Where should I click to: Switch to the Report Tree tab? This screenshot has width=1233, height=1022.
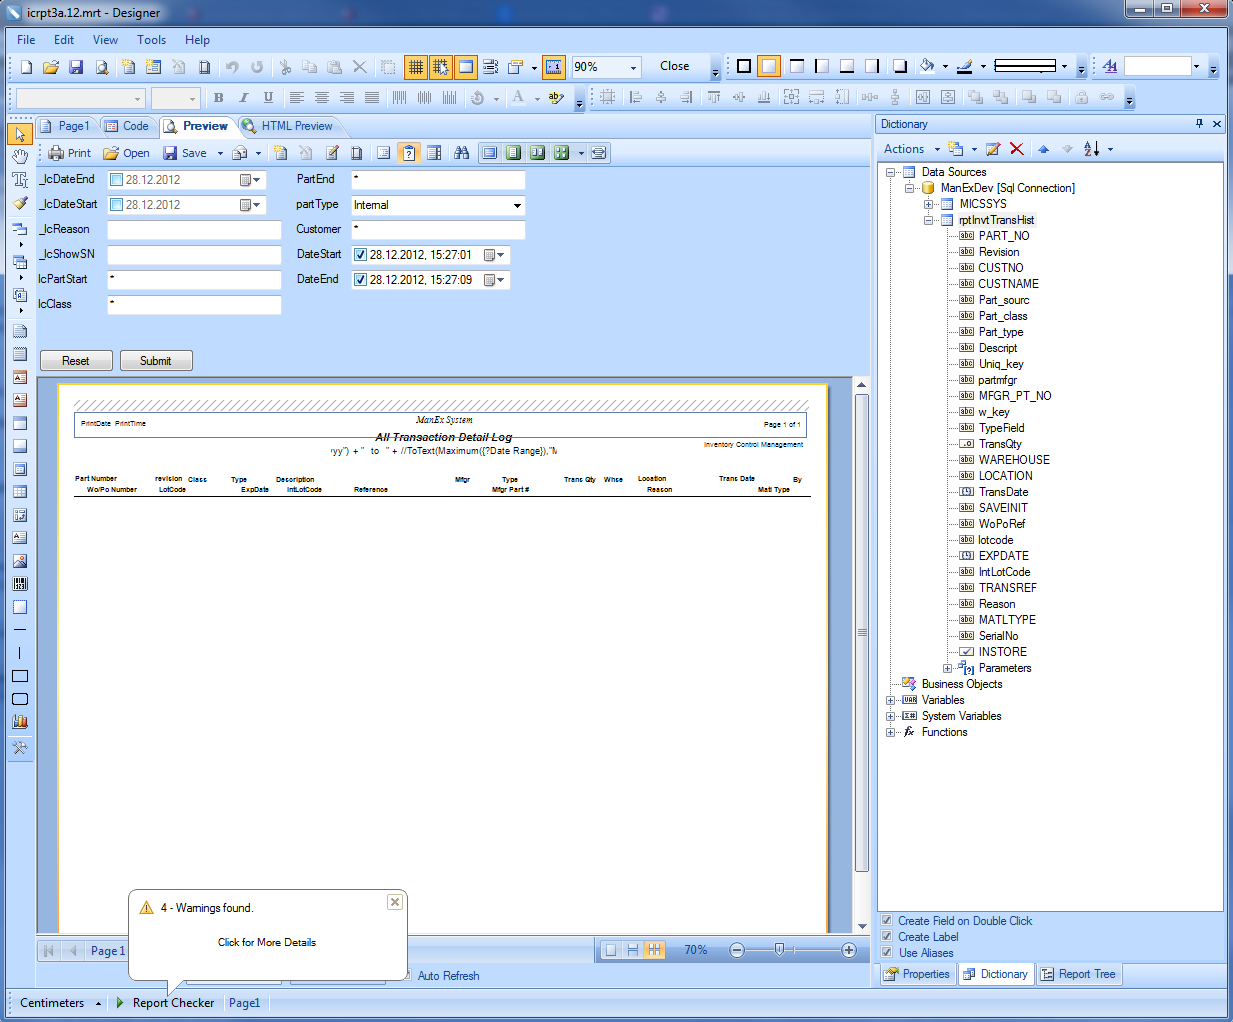[1078, 974]
